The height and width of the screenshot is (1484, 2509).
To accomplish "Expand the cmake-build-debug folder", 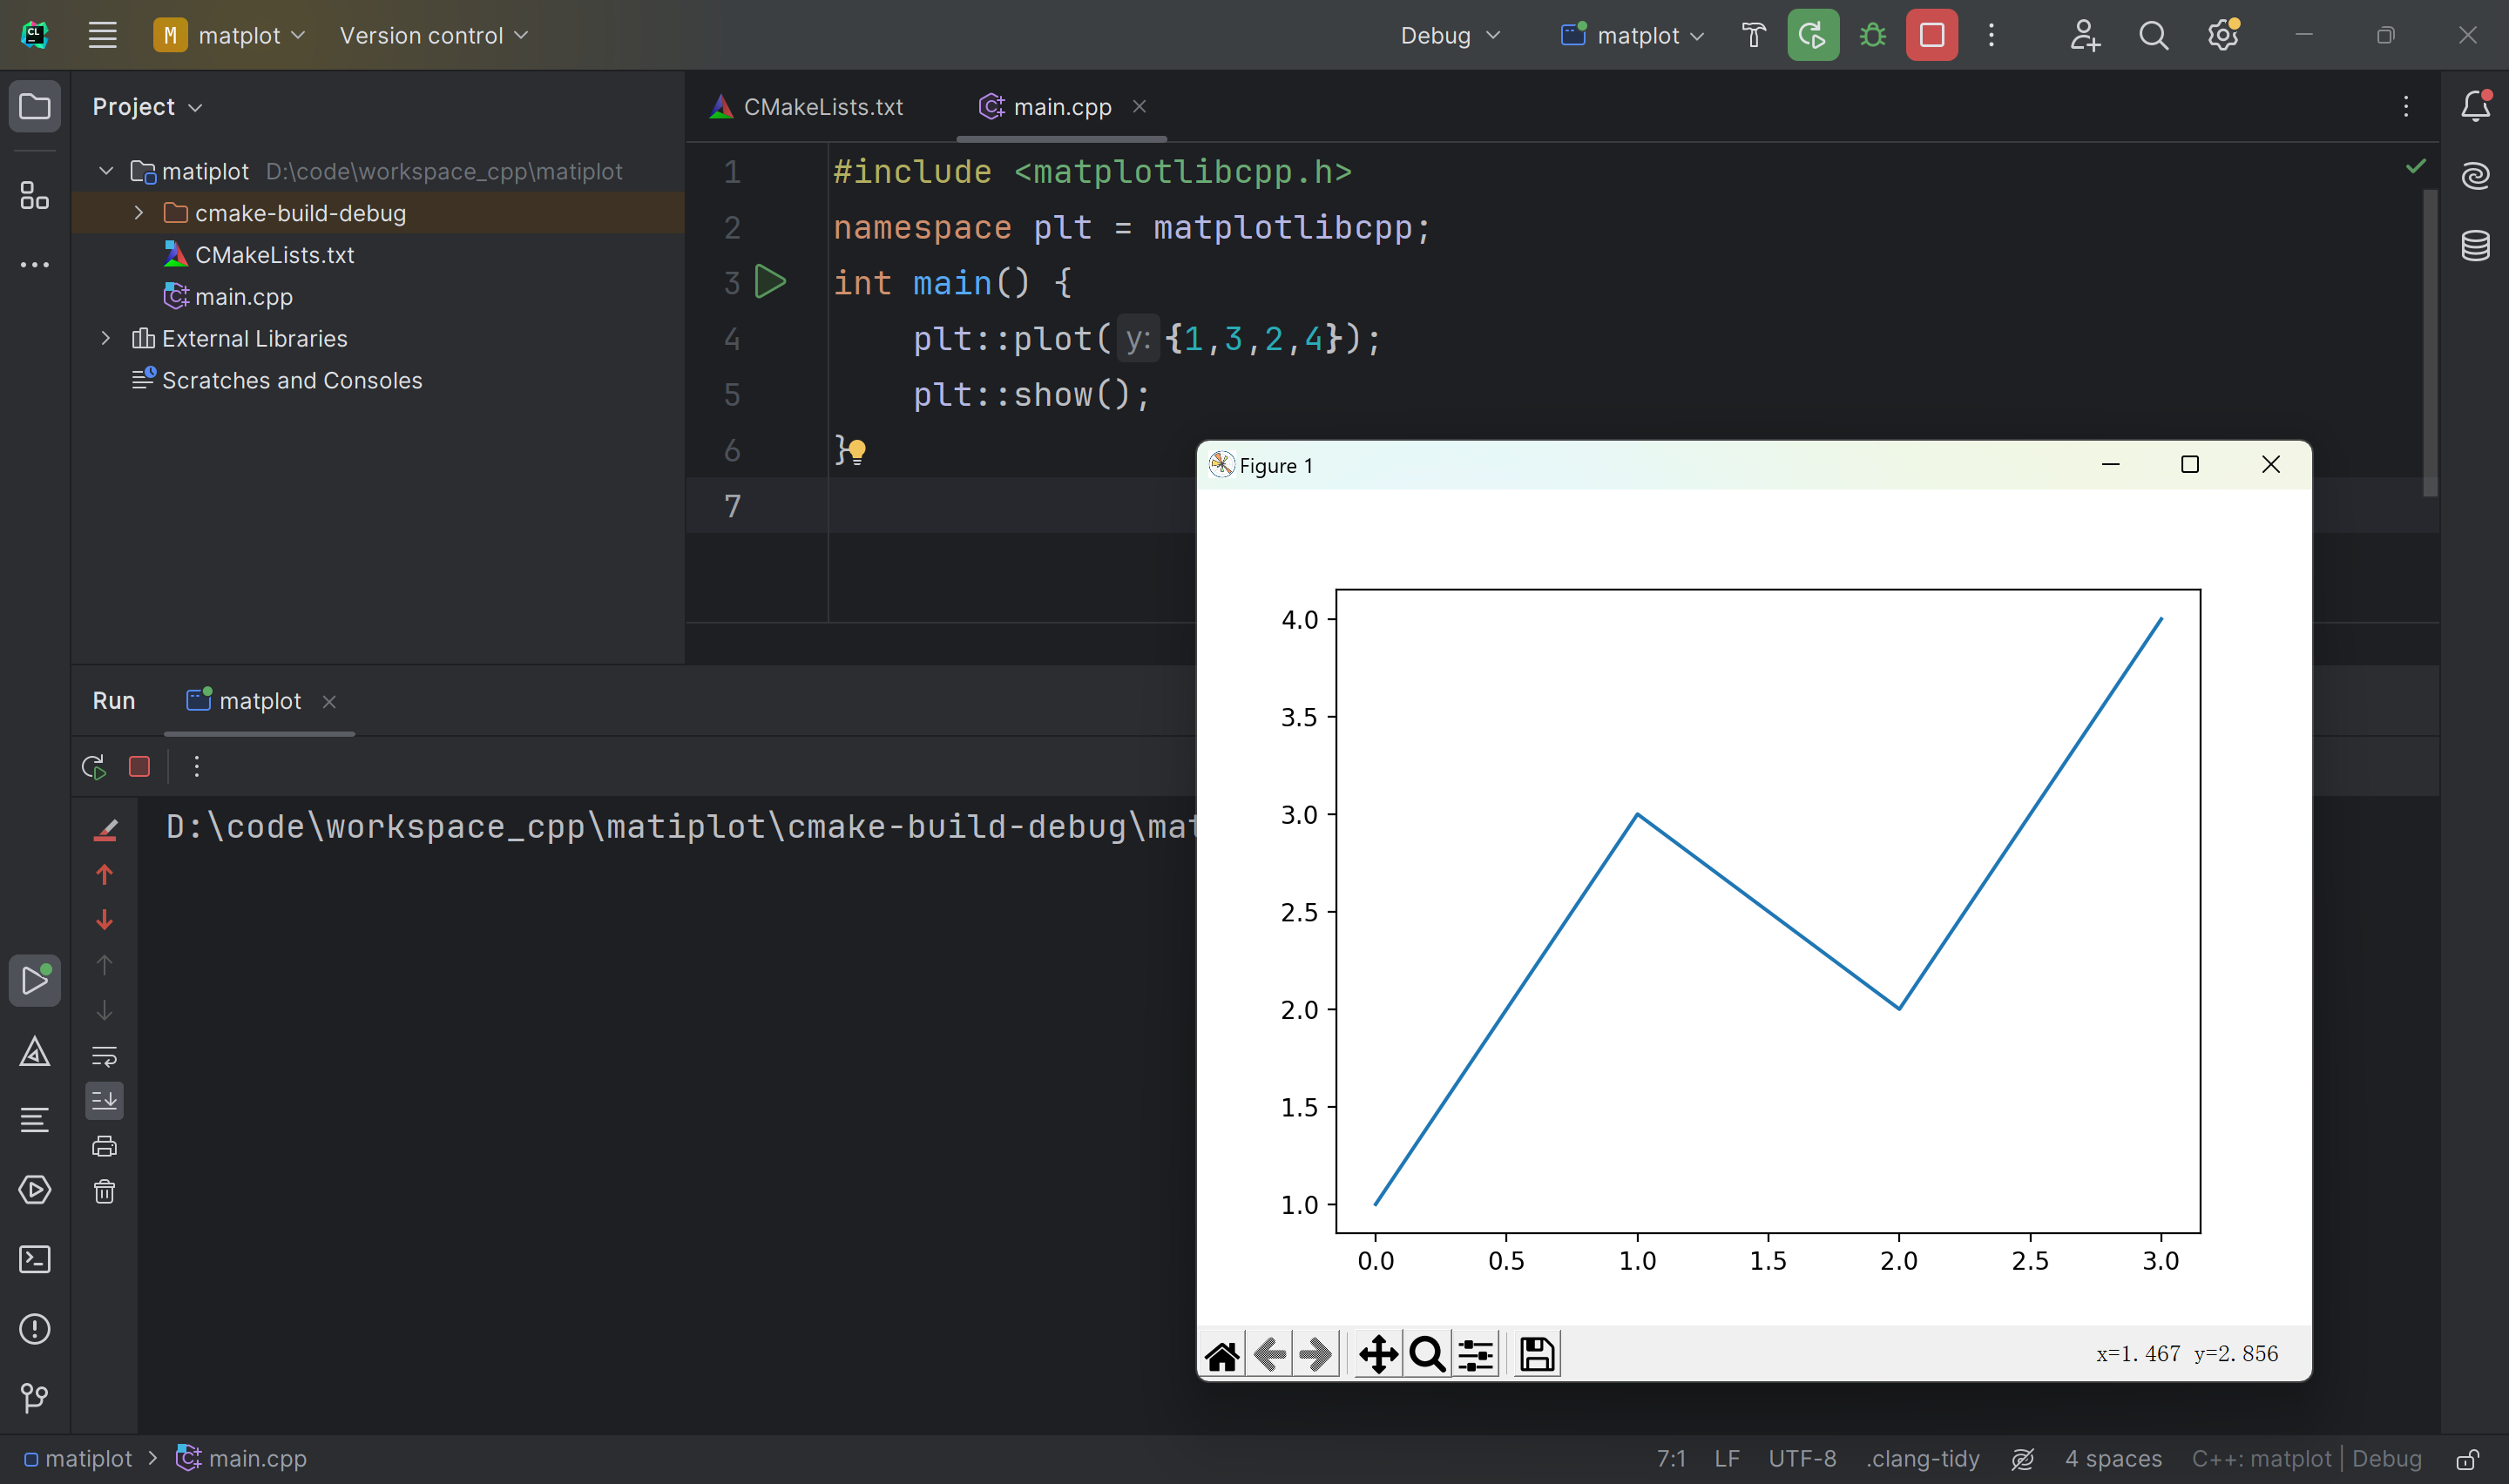I will [x=139, y=213].
